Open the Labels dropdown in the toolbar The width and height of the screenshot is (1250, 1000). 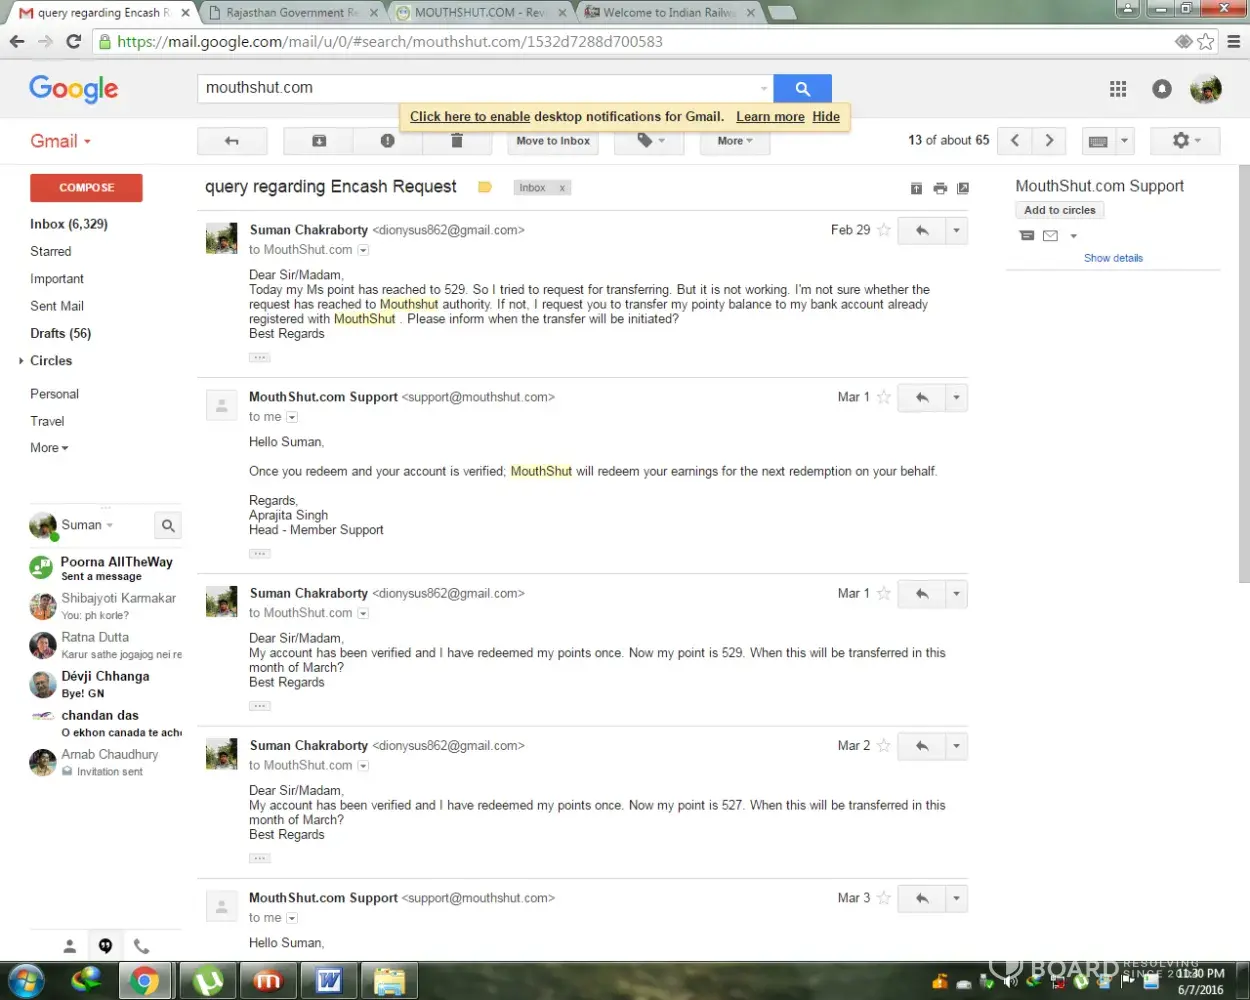[x=648, y=141]
